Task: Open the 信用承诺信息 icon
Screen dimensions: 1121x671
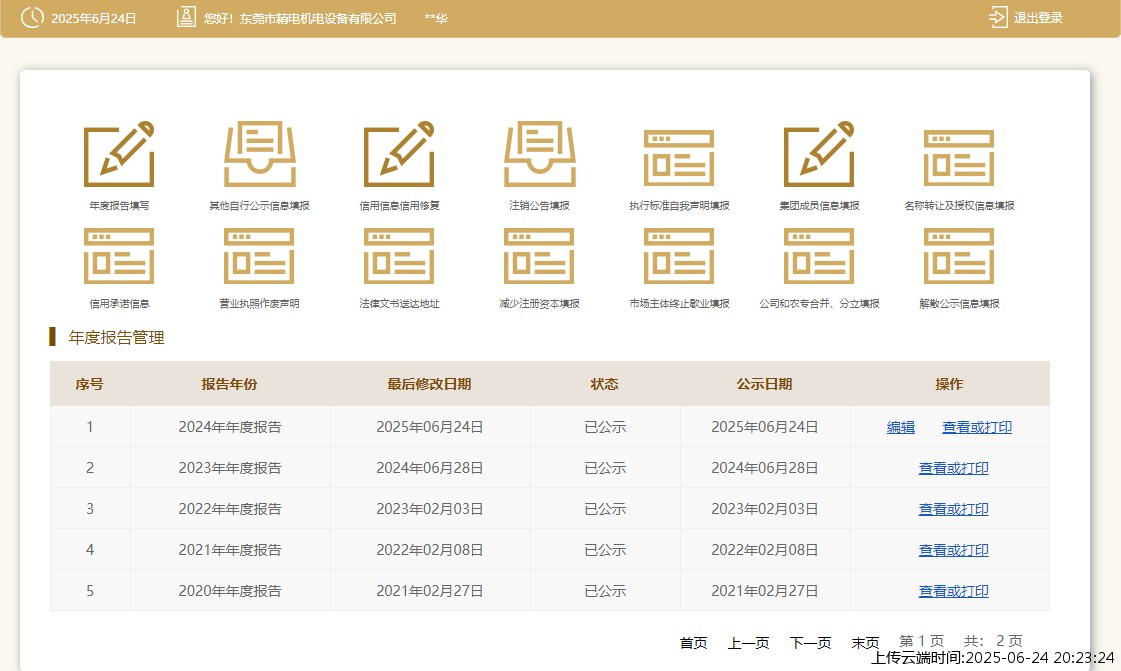Action: 119,256
